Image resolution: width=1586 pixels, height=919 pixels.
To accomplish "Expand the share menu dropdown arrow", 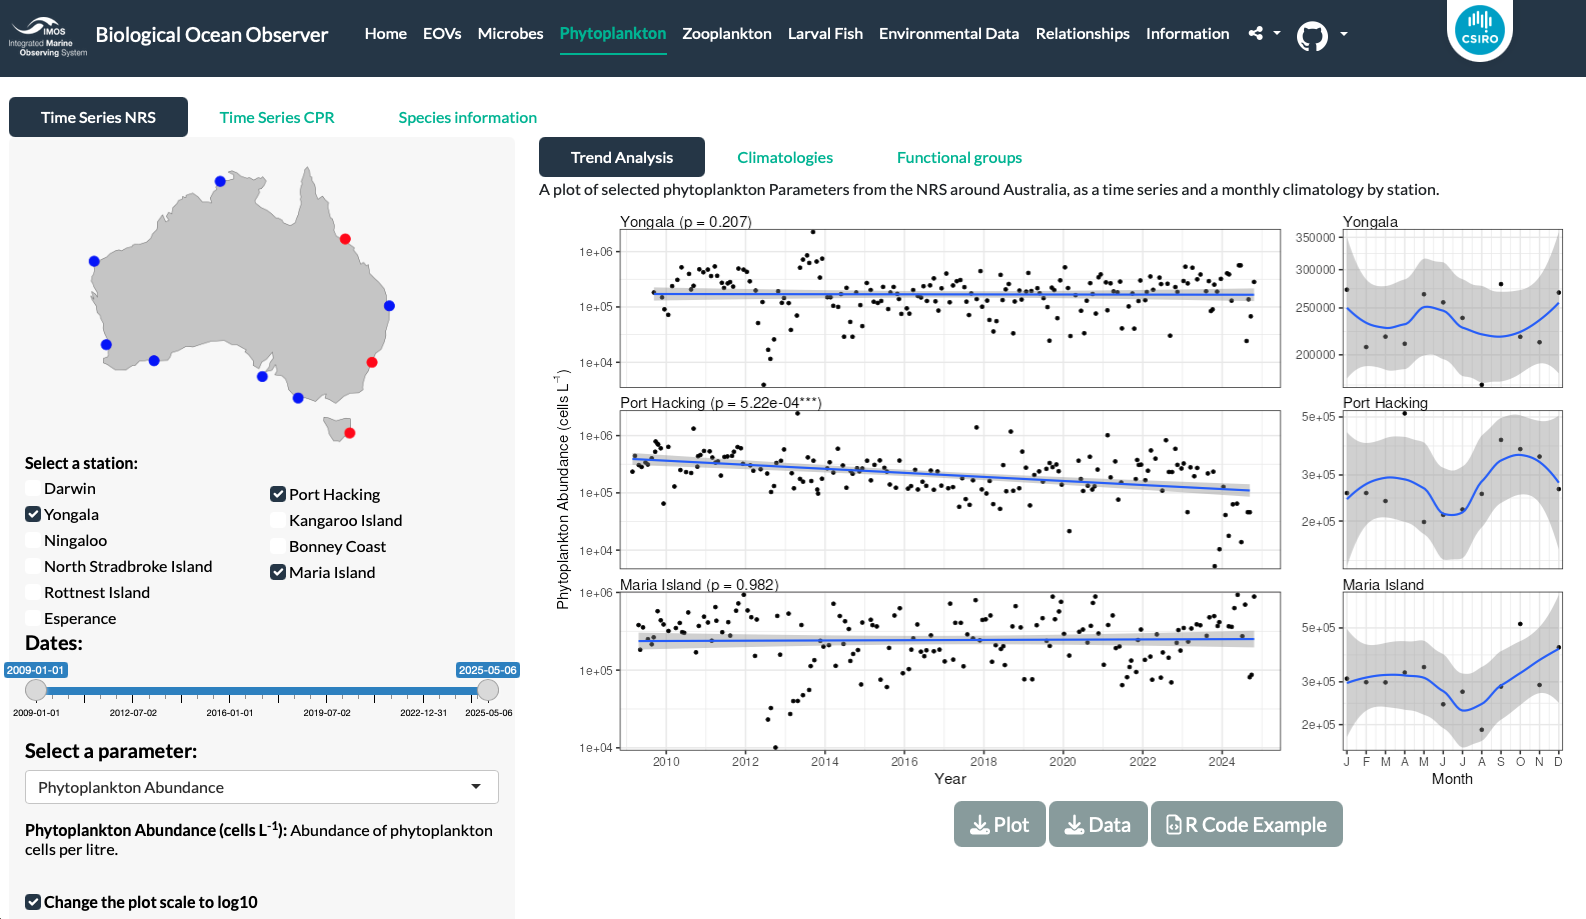I will [x=1277, y=33].
